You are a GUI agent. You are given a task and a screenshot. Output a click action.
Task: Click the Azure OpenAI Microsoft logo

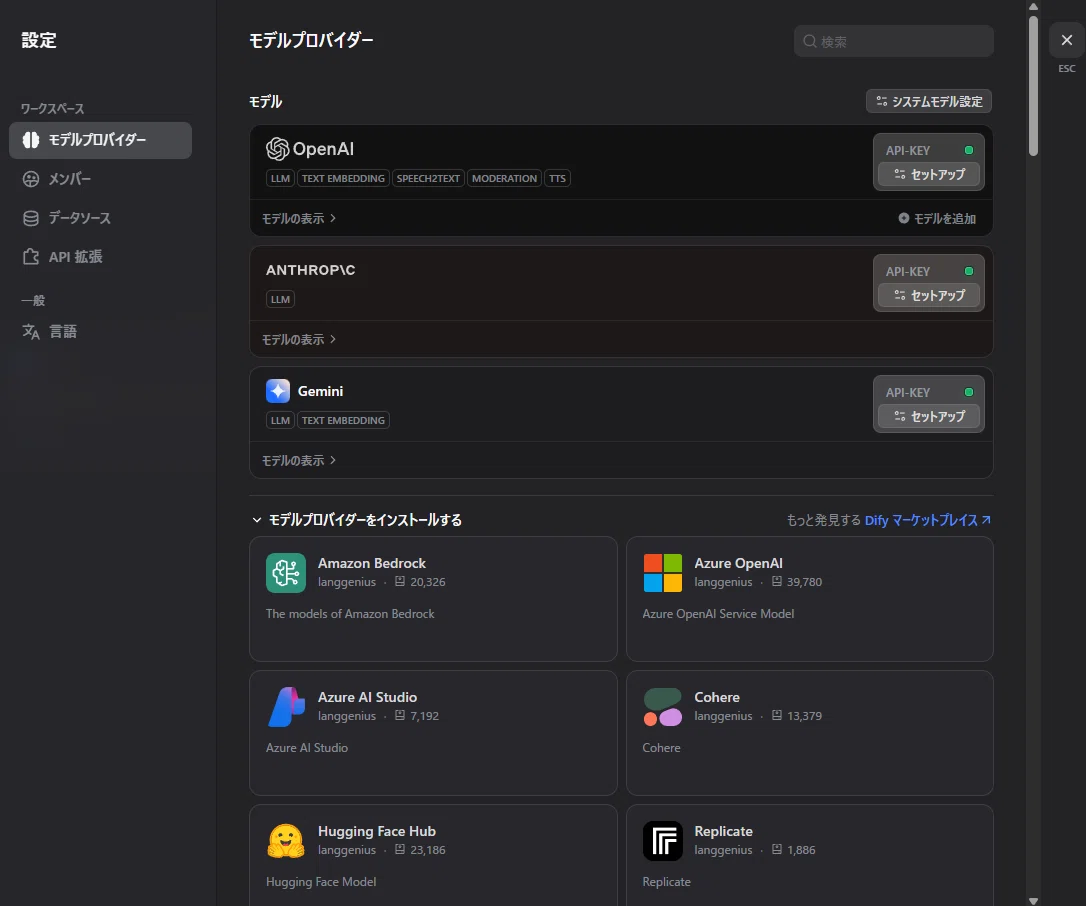pos(663,573)
